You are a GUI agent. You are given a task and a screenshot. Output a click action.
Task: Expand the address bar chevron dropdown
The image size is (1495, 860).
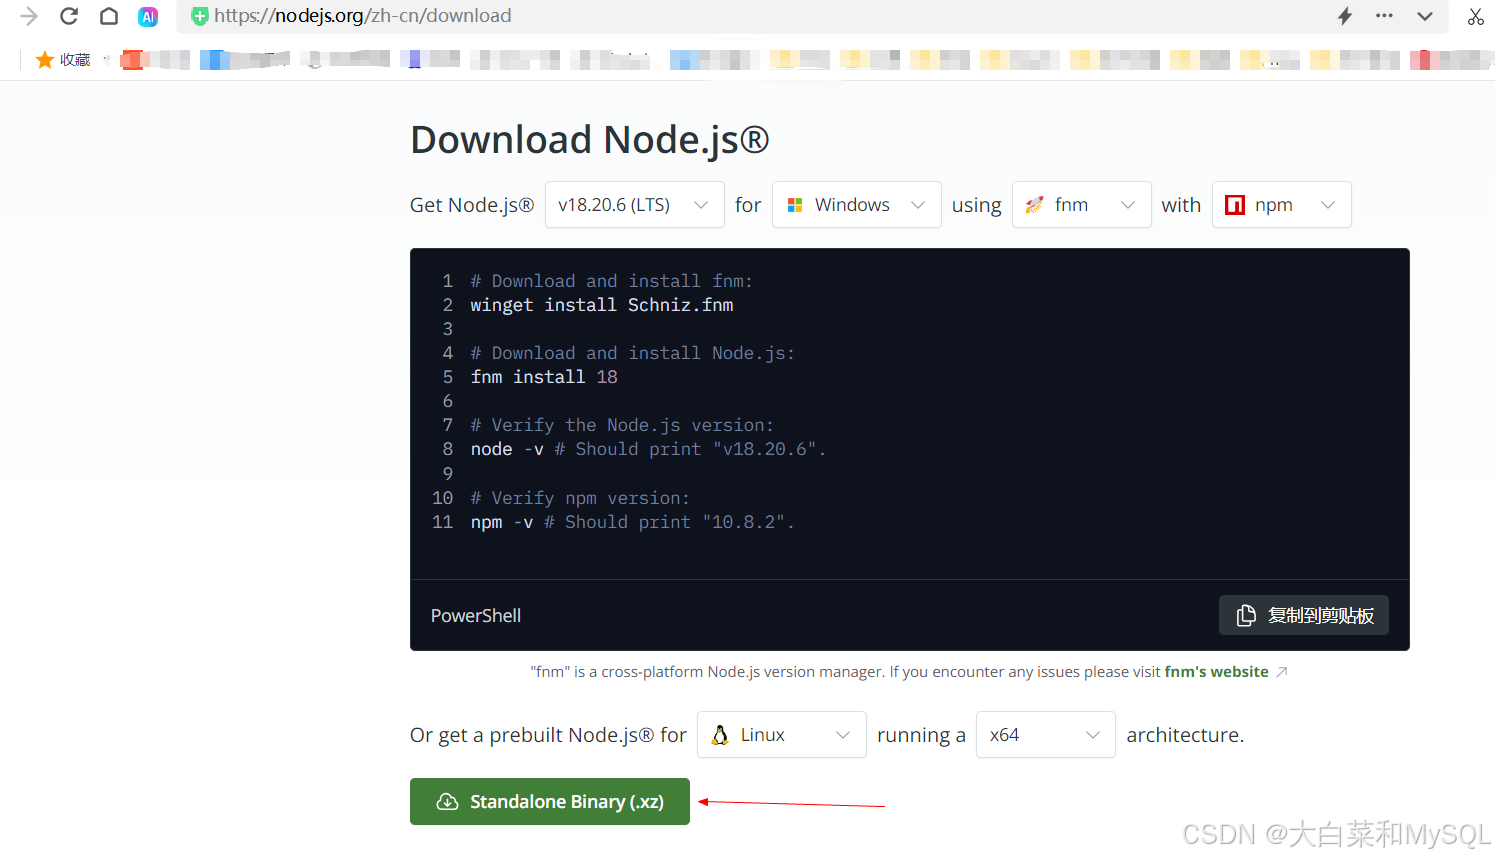pyautogui.click(x=1425, y=16)
